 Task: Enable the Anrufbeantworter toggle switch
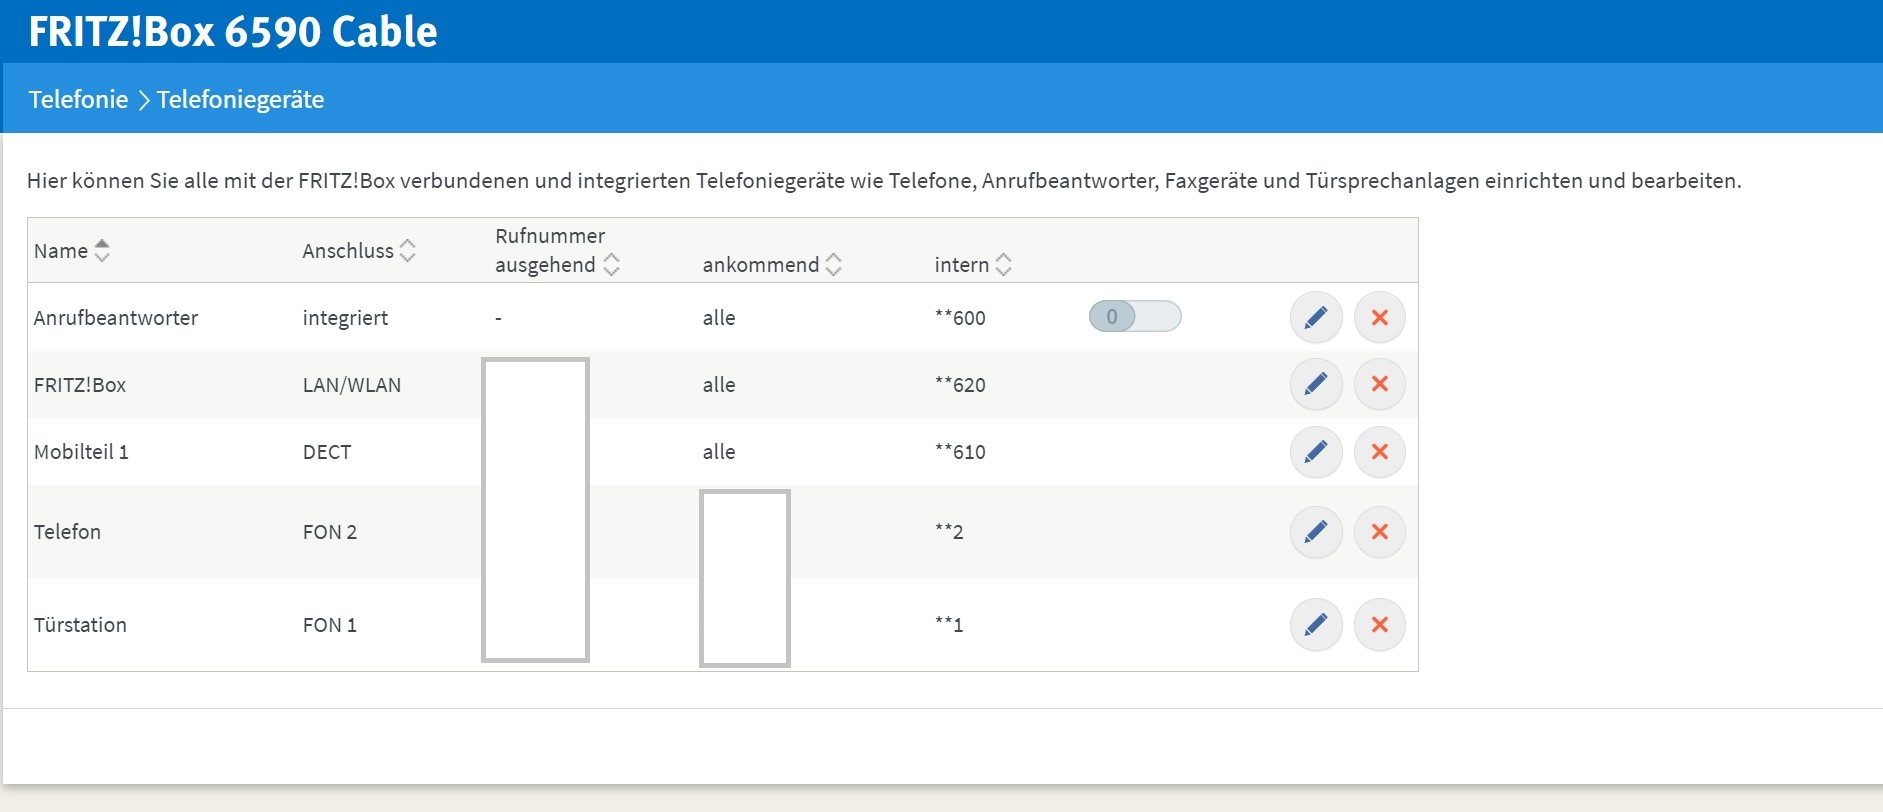1134,317
